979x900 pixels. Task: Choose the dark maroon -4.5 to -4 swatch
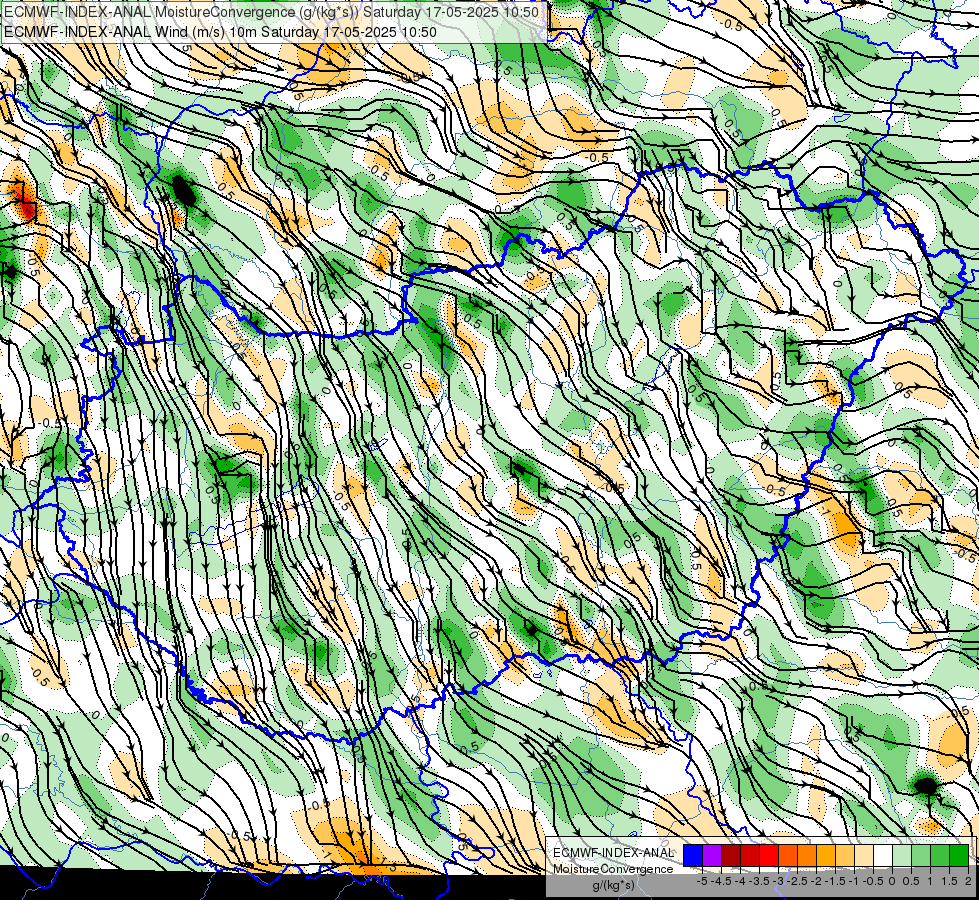[x=731, y=855]
